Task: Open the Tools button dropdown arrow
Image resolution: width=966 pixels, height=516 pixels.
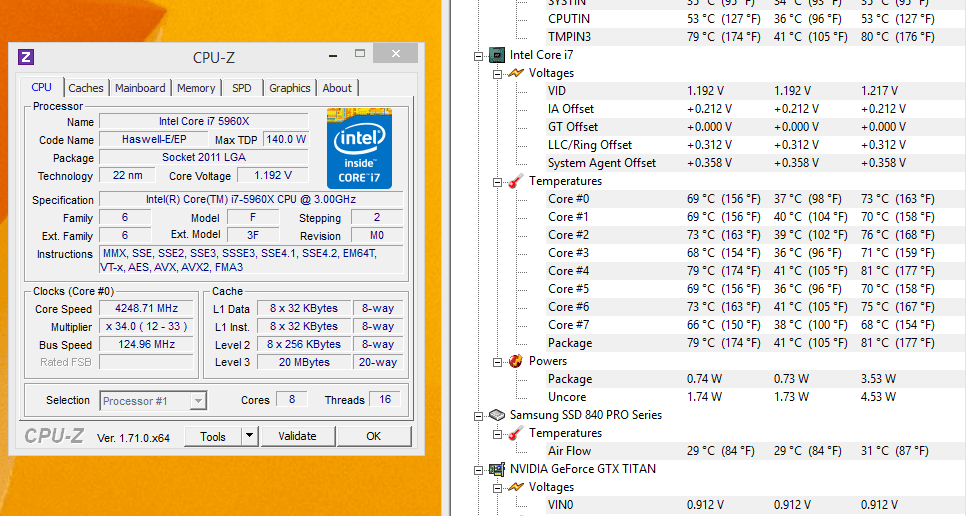Action: coord(249,436)
